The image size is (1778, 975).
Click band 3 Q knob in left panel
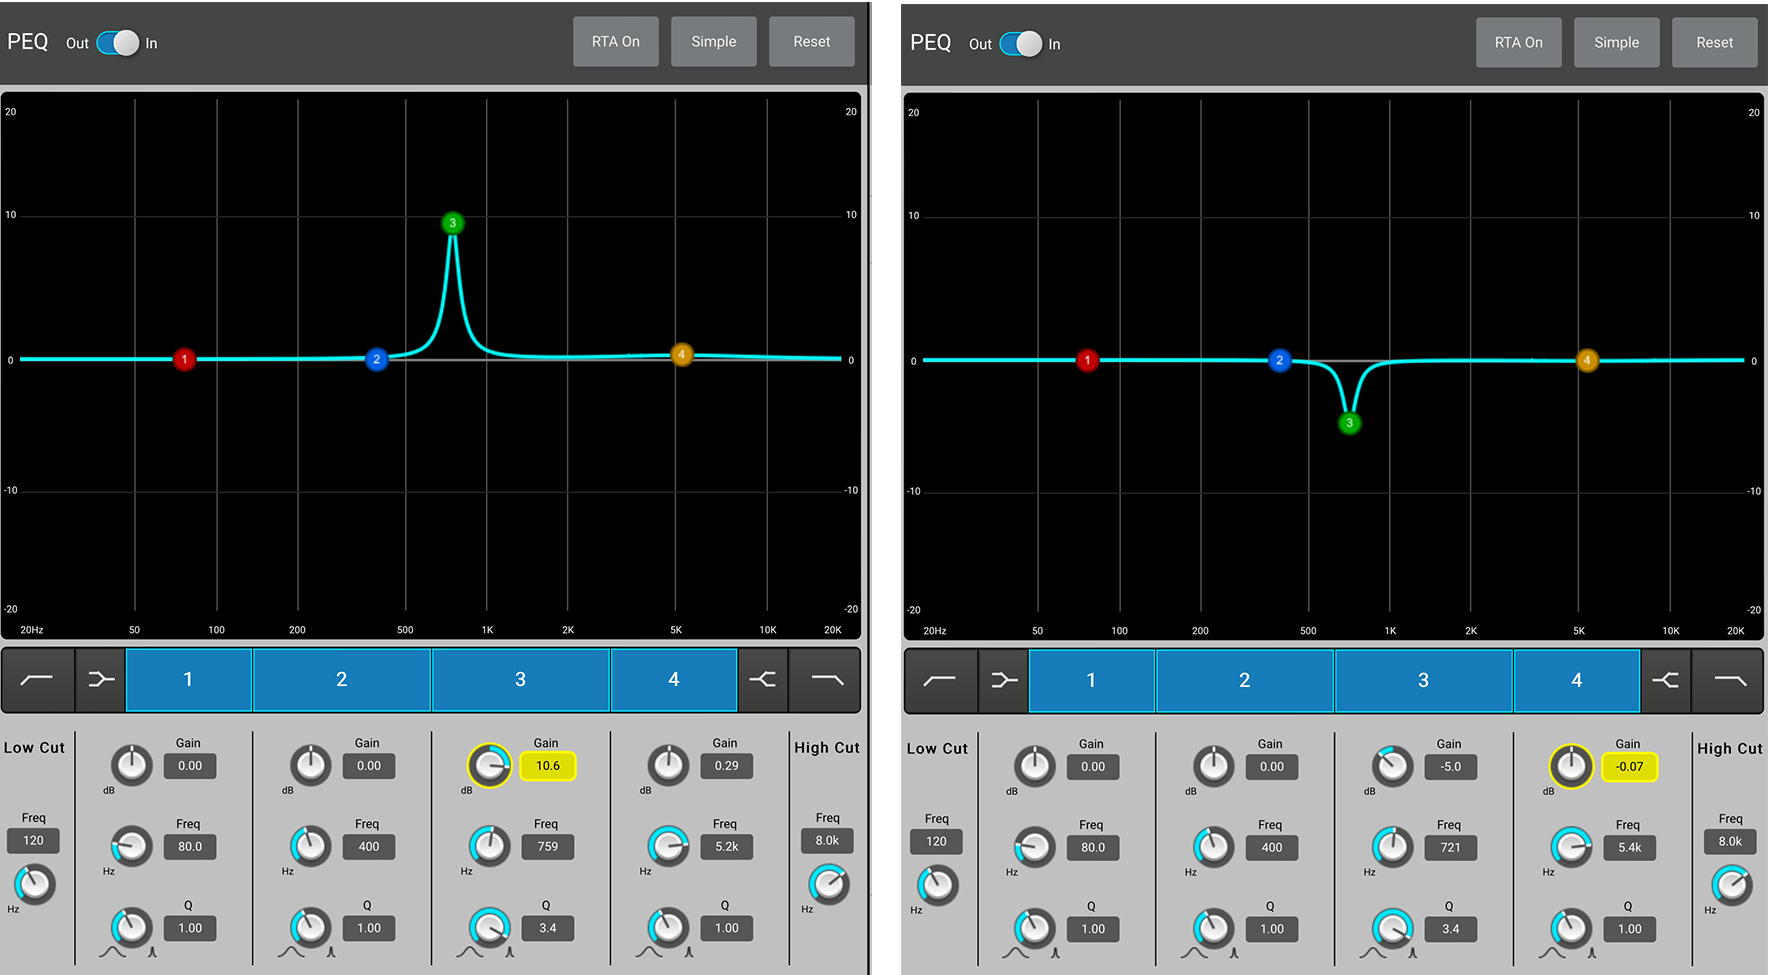[490, 928]
